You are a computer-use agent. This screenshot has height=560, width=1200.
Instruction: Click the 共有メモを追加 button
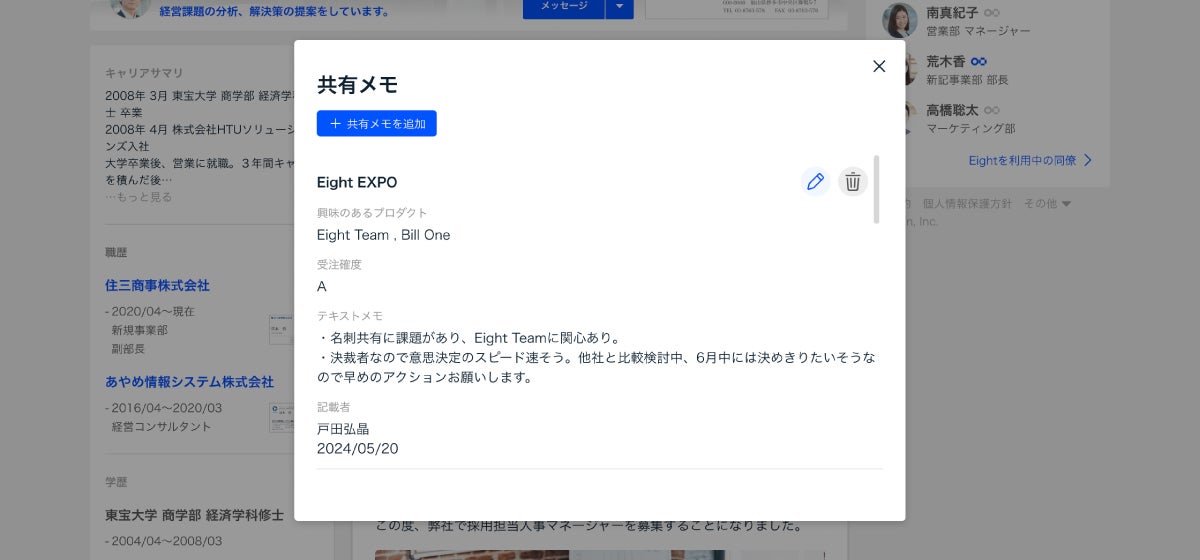377,123
